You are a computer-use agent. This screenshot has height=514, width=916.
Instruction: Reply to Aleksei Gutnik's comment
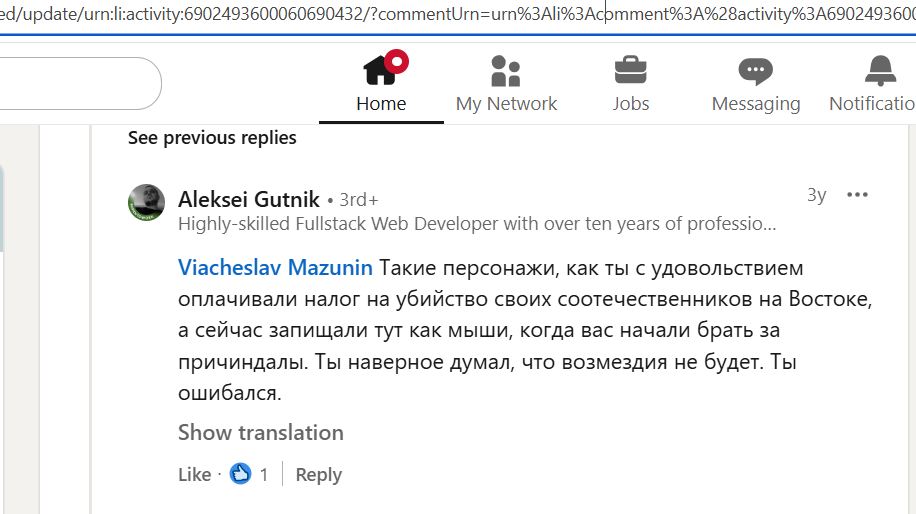coord(318,475)
